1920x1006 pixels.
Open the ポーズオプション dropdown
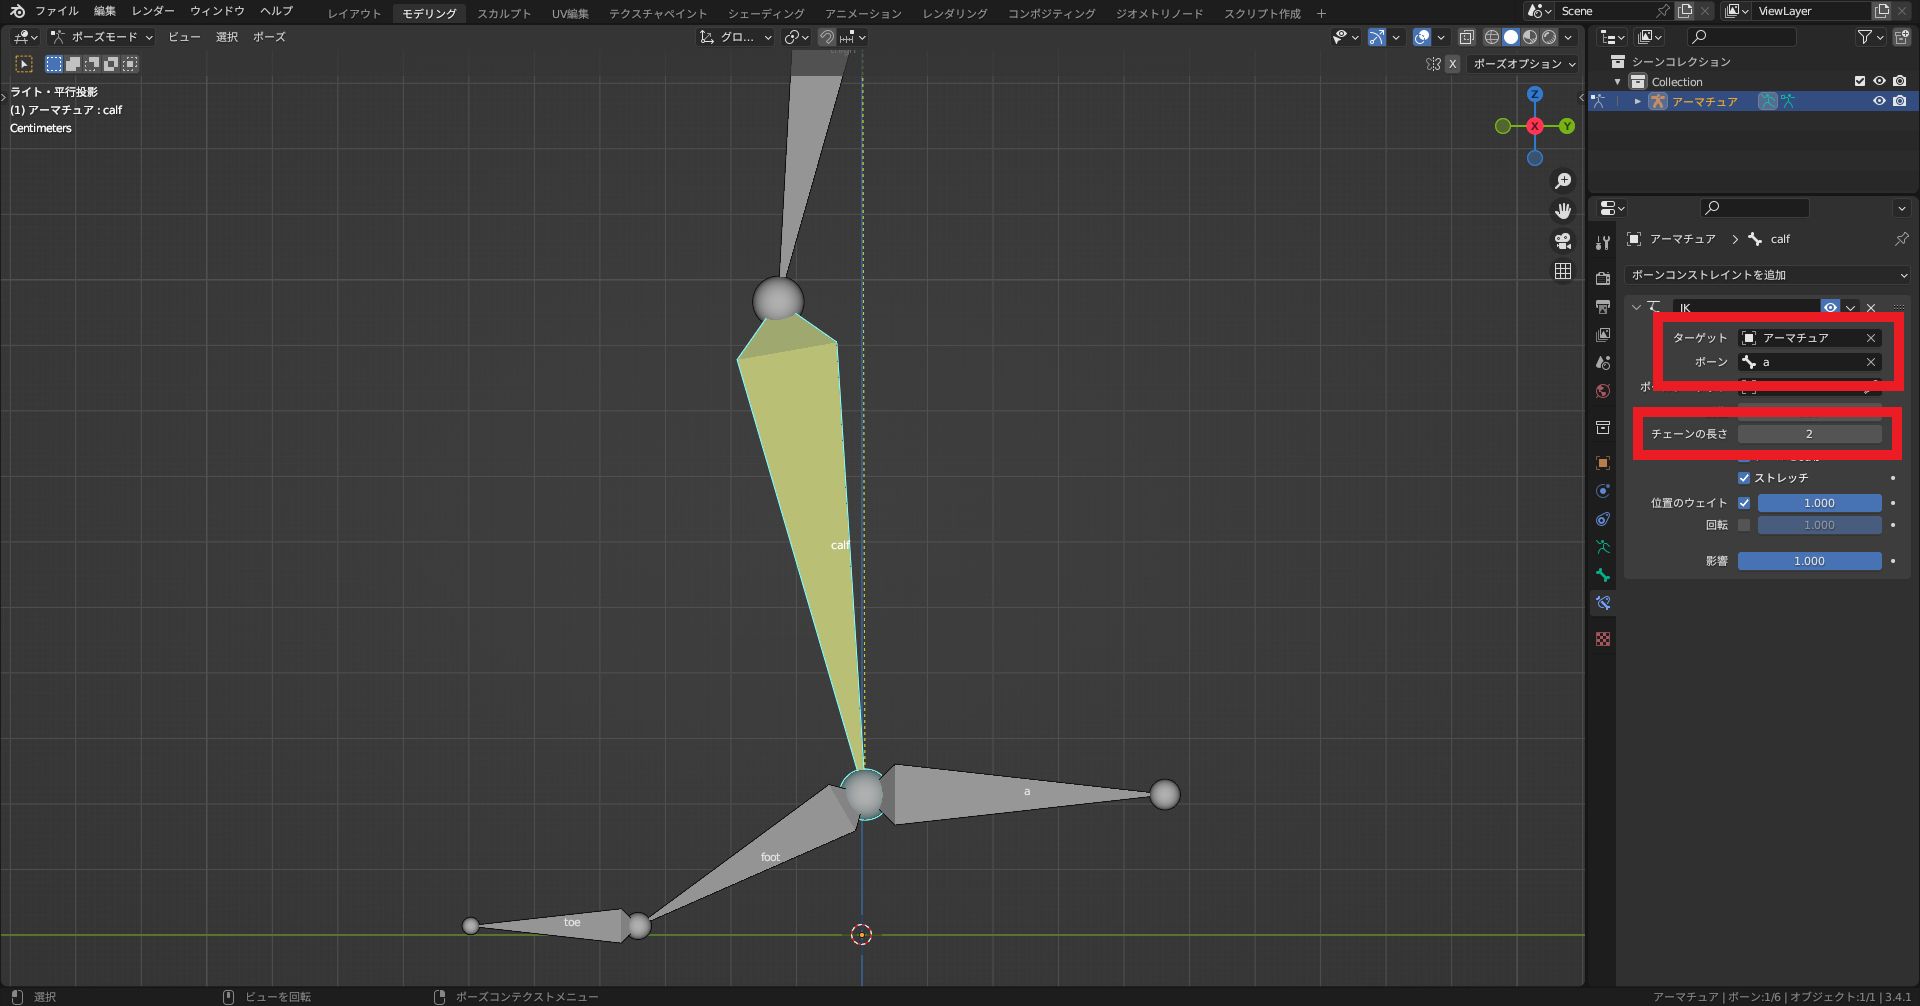pyautogui.click(x=1522, y=64)
